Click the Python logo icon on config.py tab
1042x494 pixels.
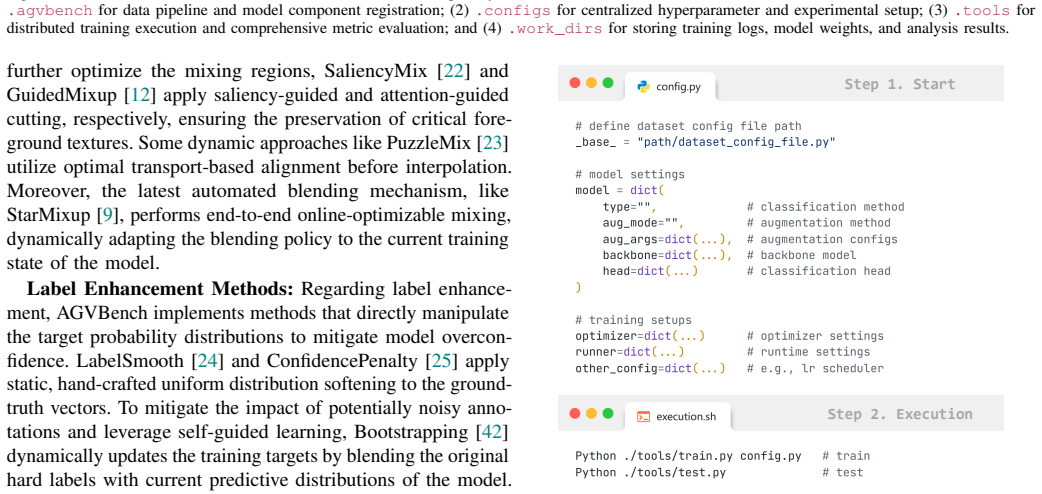click(x=643, y=86)
